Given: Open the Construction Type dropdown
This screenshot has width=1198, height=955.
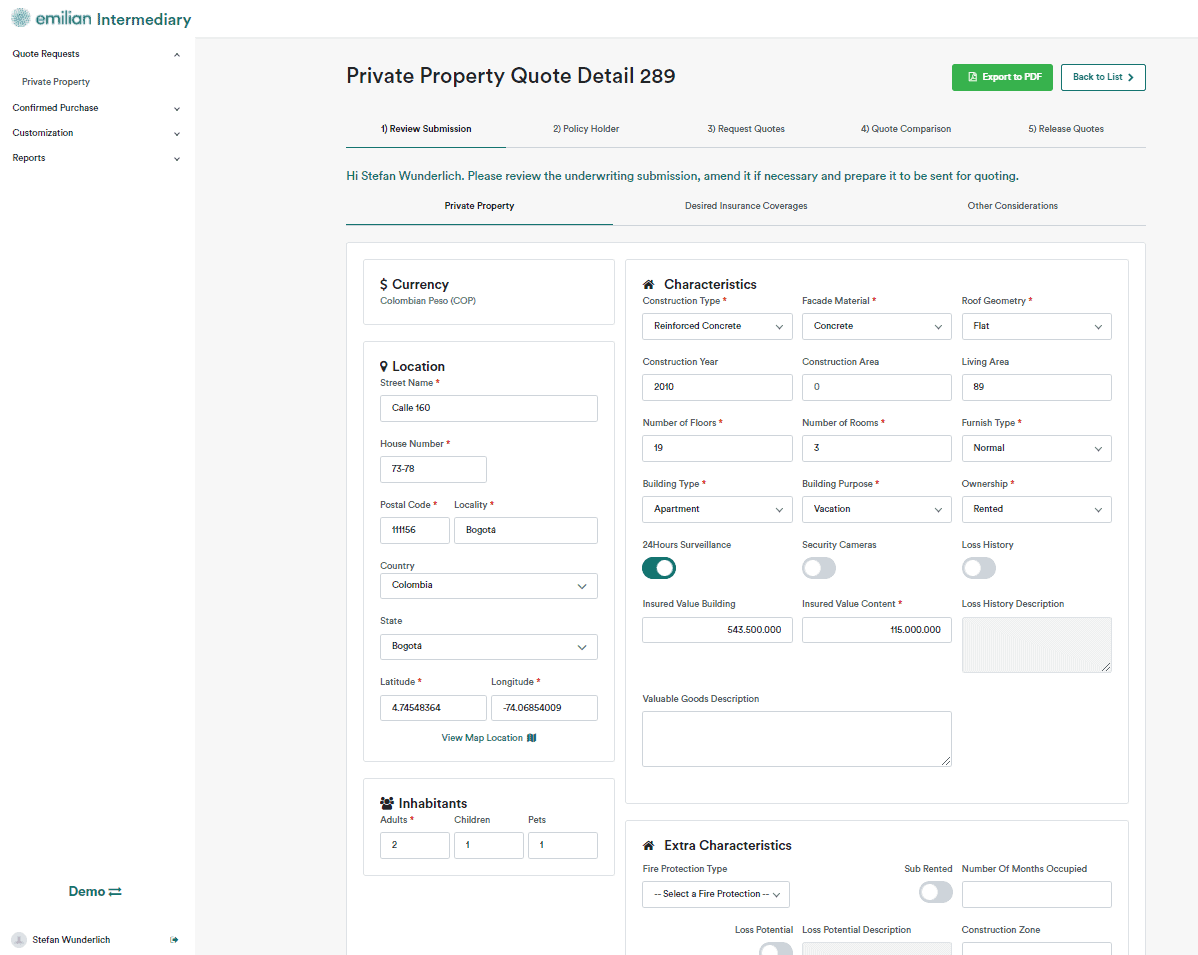Looking at the screenshot, I should coord(717,326).
